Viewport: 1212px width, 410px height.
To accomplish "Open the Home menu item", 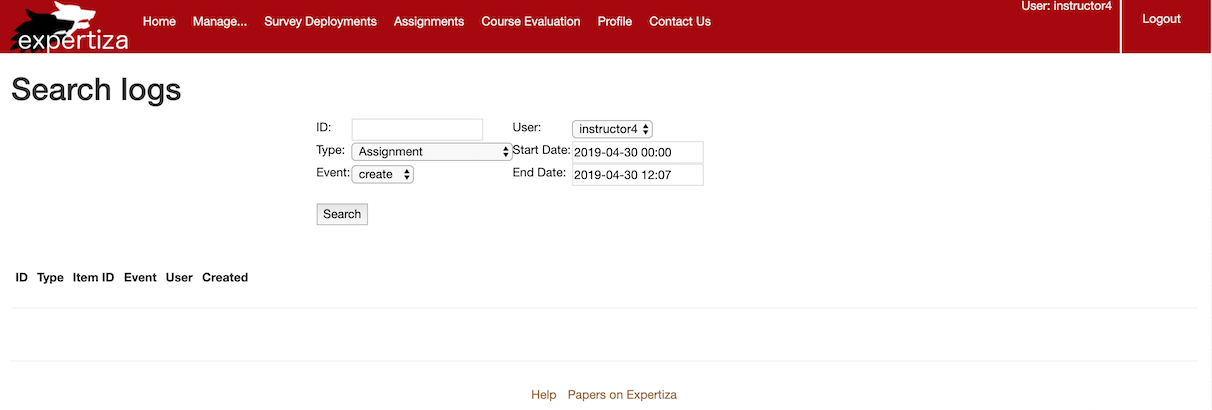I will (x=159, y=21).
